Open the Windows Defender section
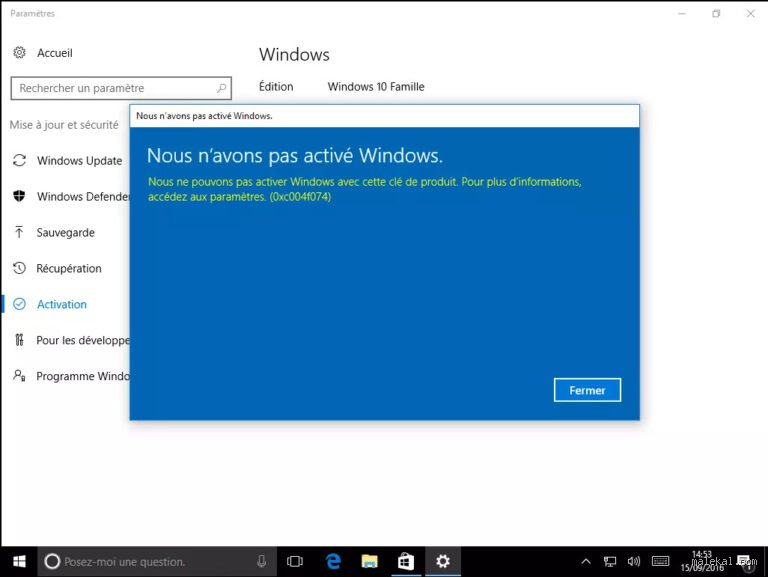Image resolution: width=768 pixels, height=577 pixels. click(x=83, y=196)
